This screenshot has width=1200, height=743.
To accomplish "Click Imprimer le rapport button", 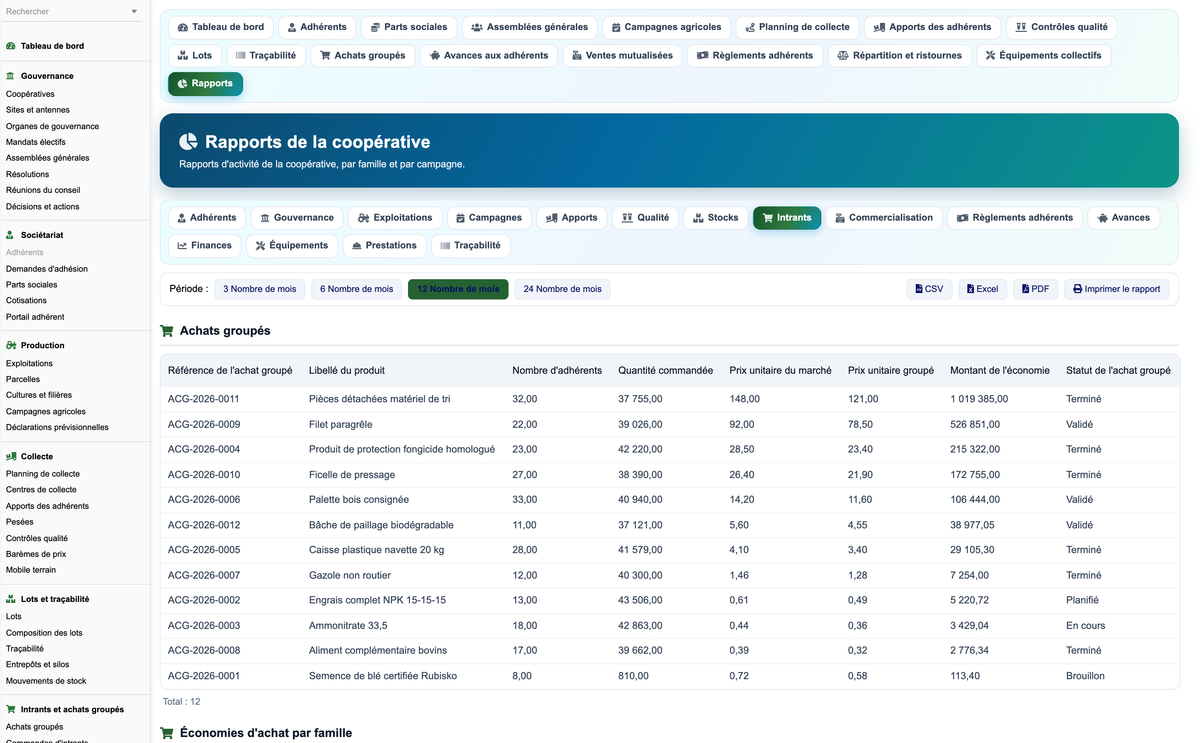I will pyautogui.click(x=1116, y=289).
